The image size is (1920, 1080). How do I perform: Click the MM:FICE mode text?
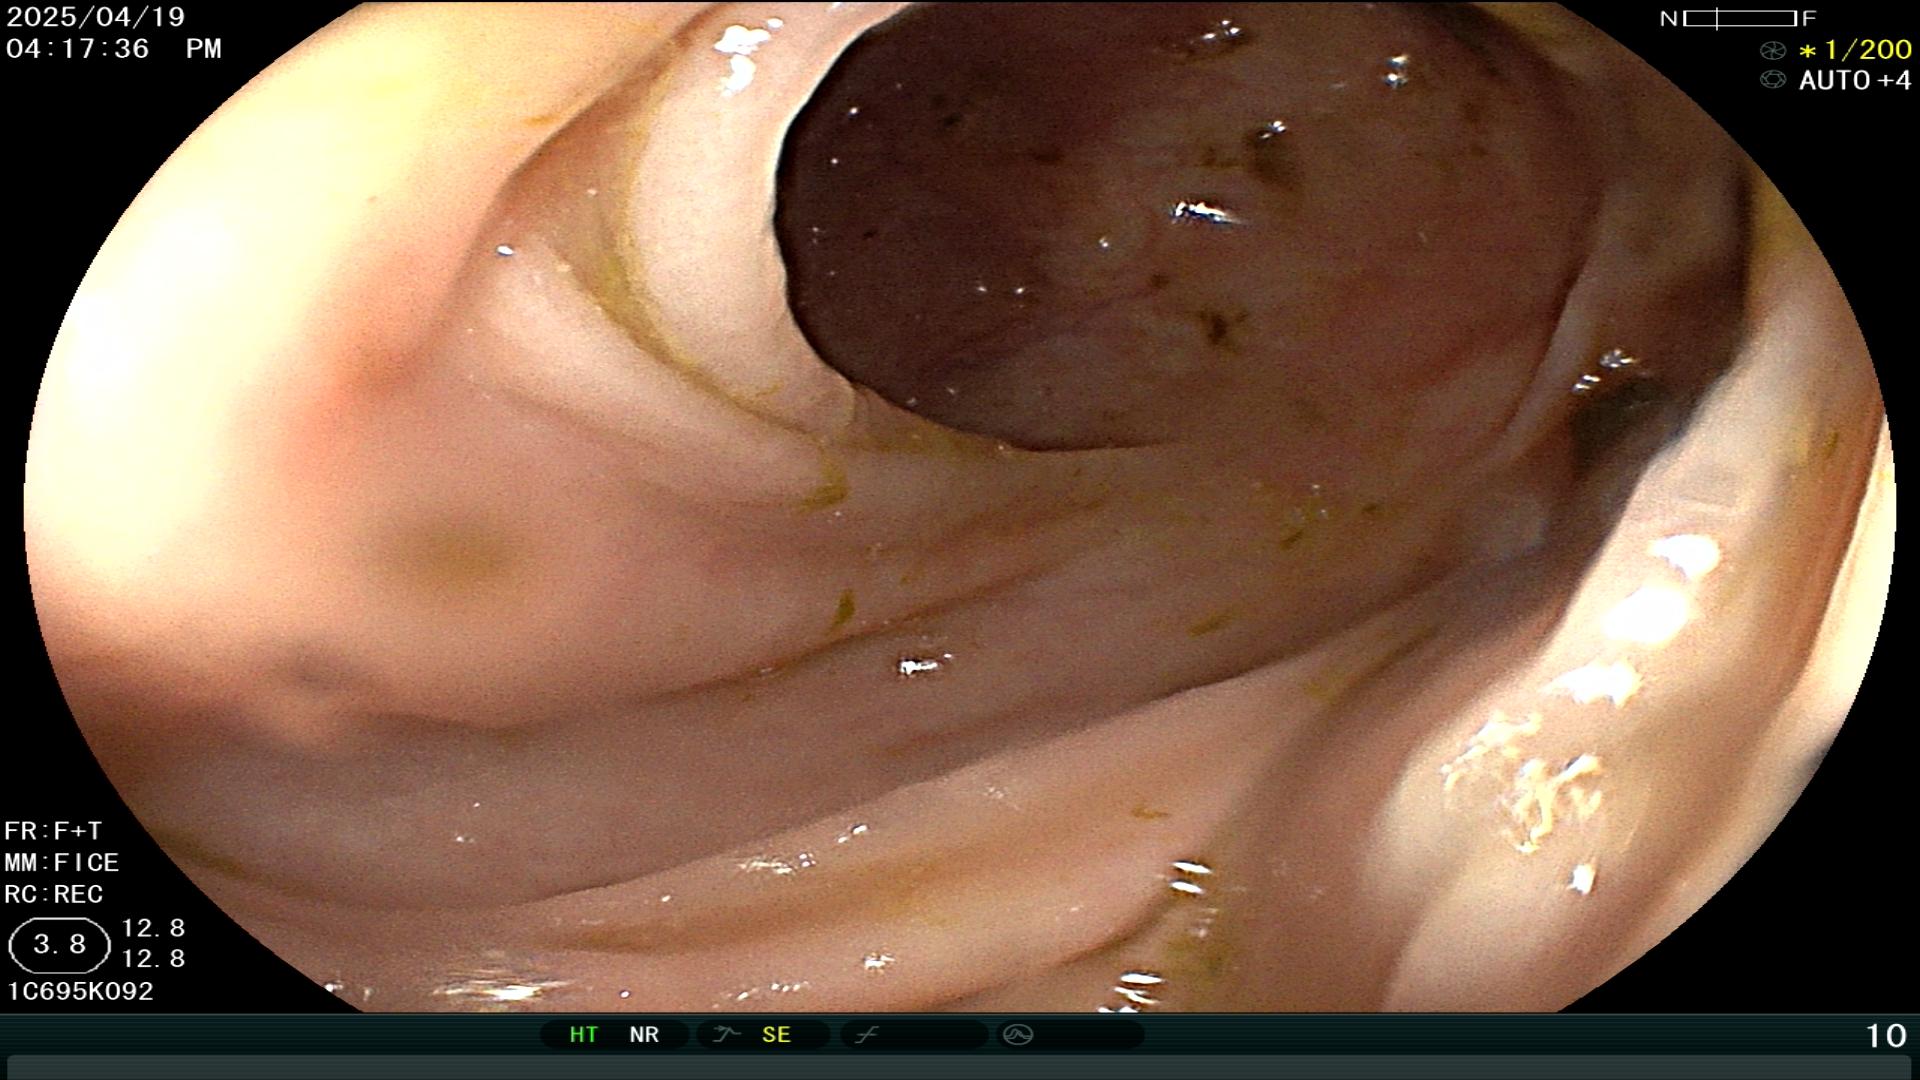click(x=61, y=863)
